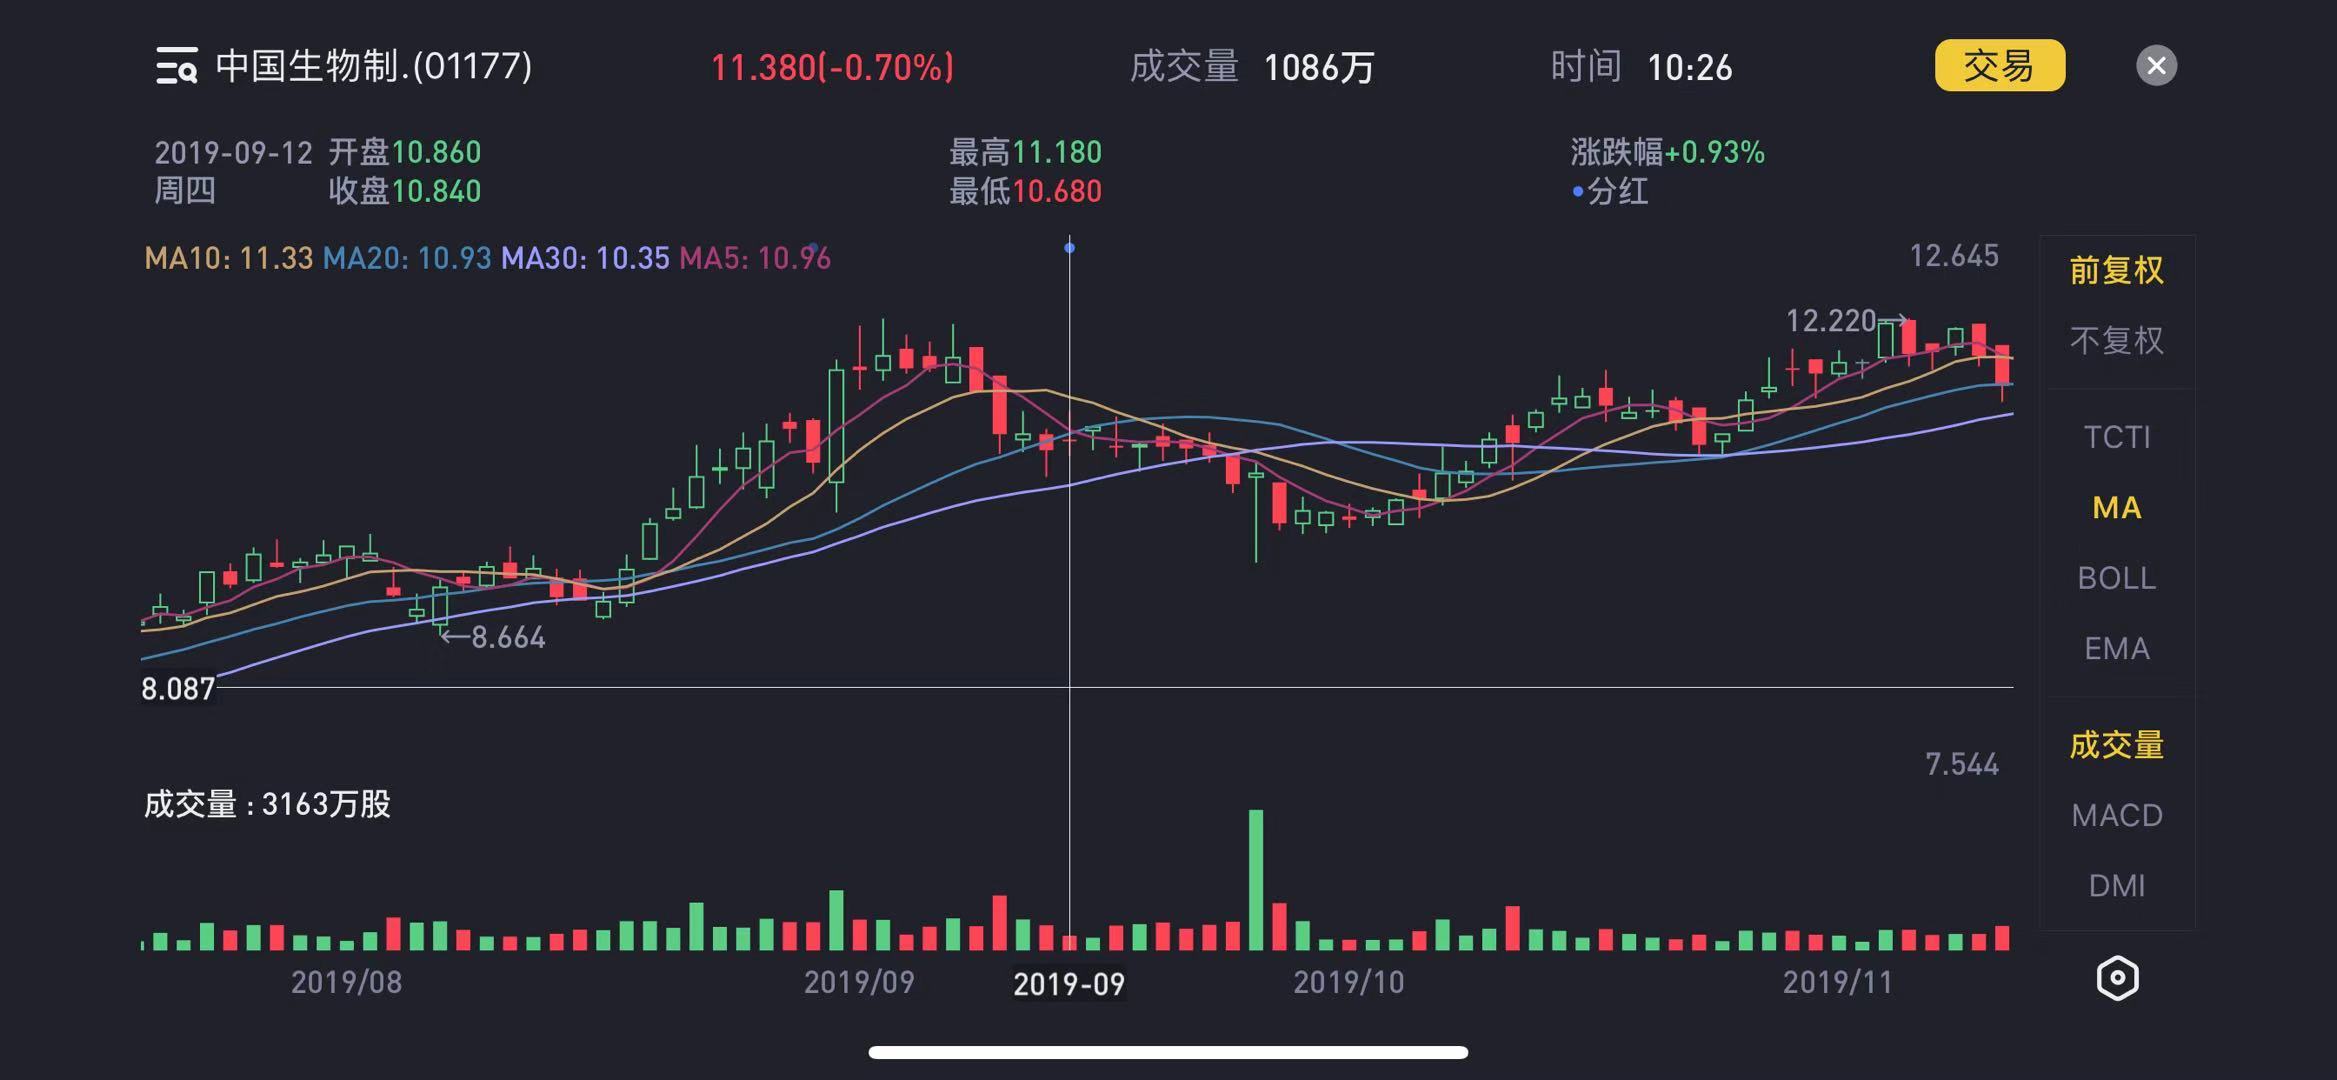The image size is (2337, 1080).
Task: Tap the MA30: 10.35 legend label
Action: (585, 258)
